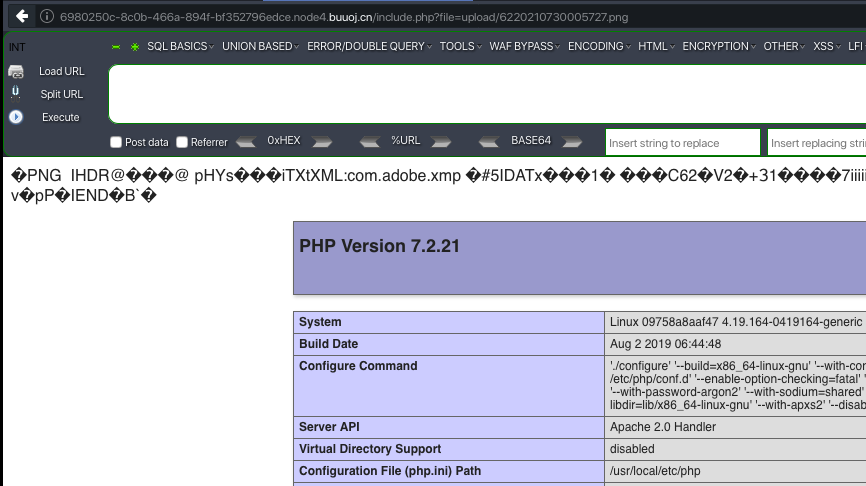Focus the 'Insert replacing string' field
This screenshot has height=486, width=866.
coord(817,142)
